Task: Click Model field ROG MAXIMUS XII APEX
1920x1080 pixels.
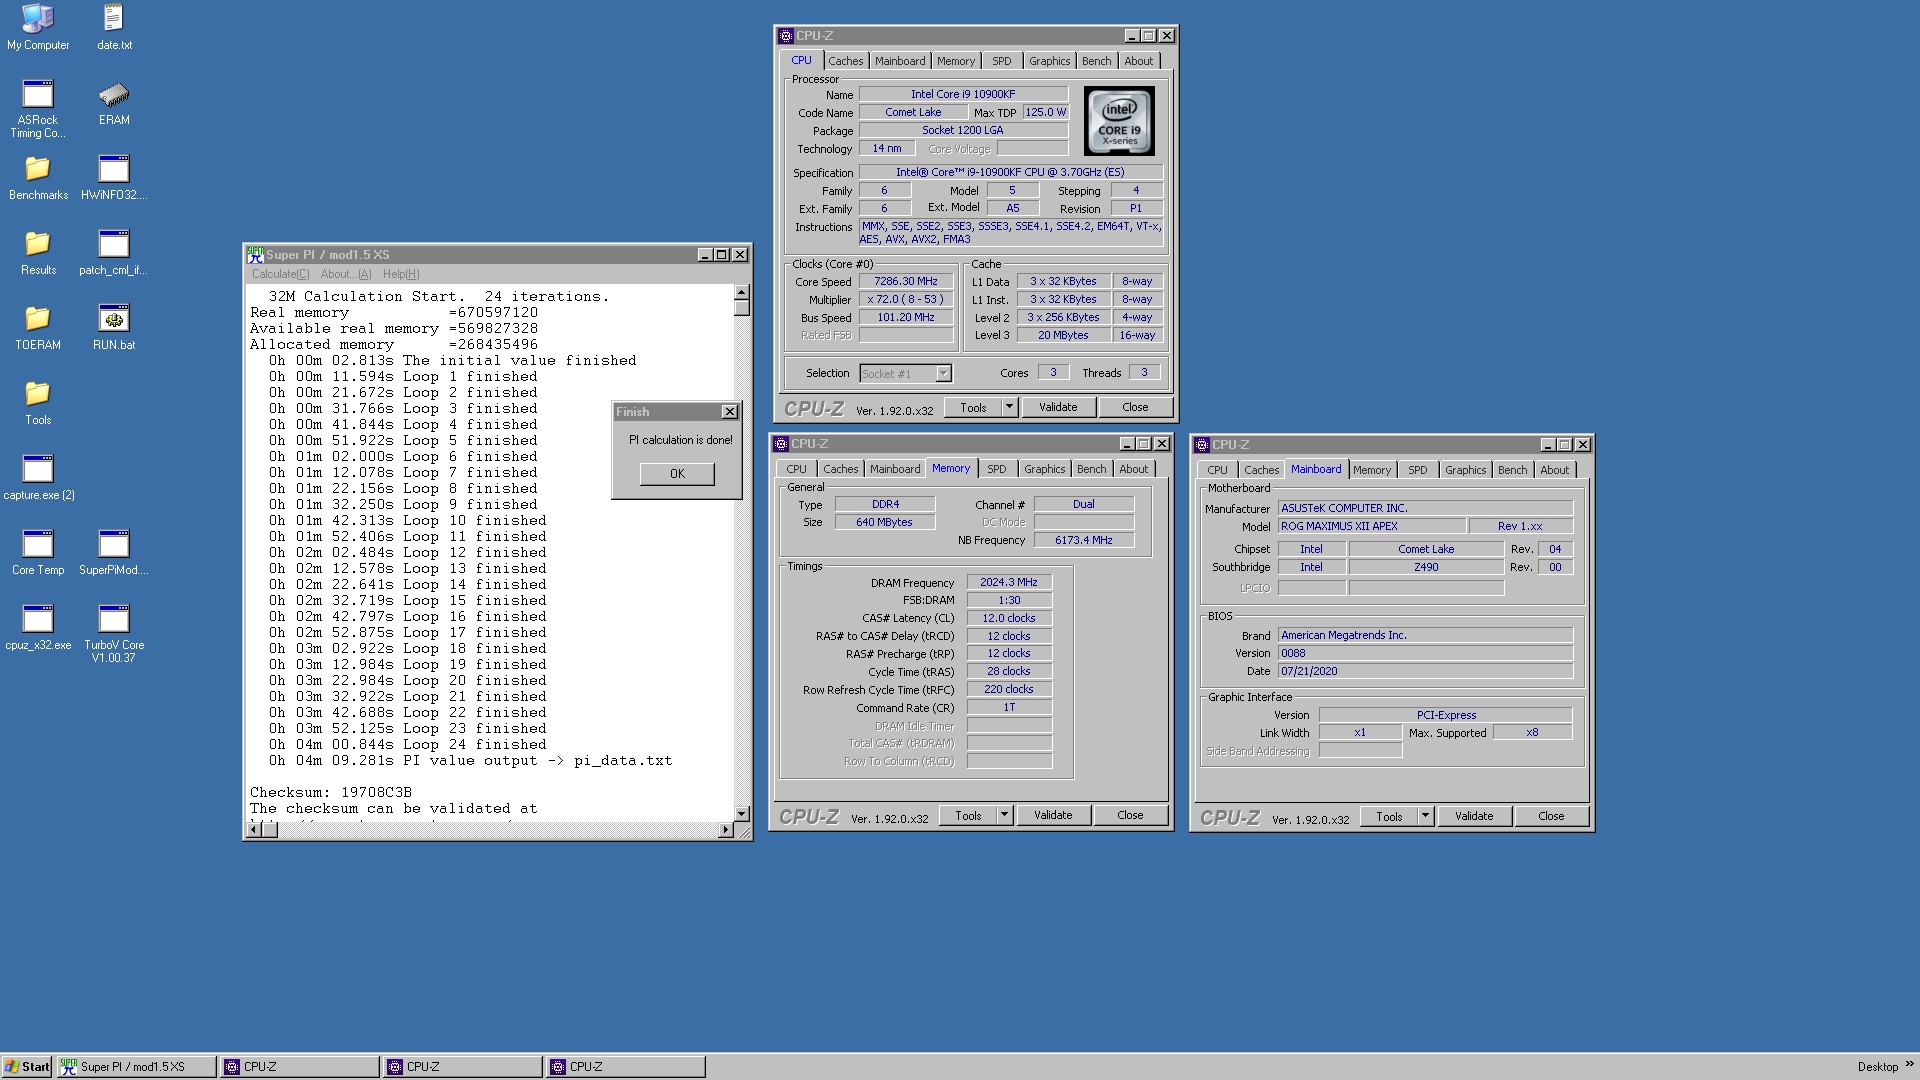Action: (1372, 526)
